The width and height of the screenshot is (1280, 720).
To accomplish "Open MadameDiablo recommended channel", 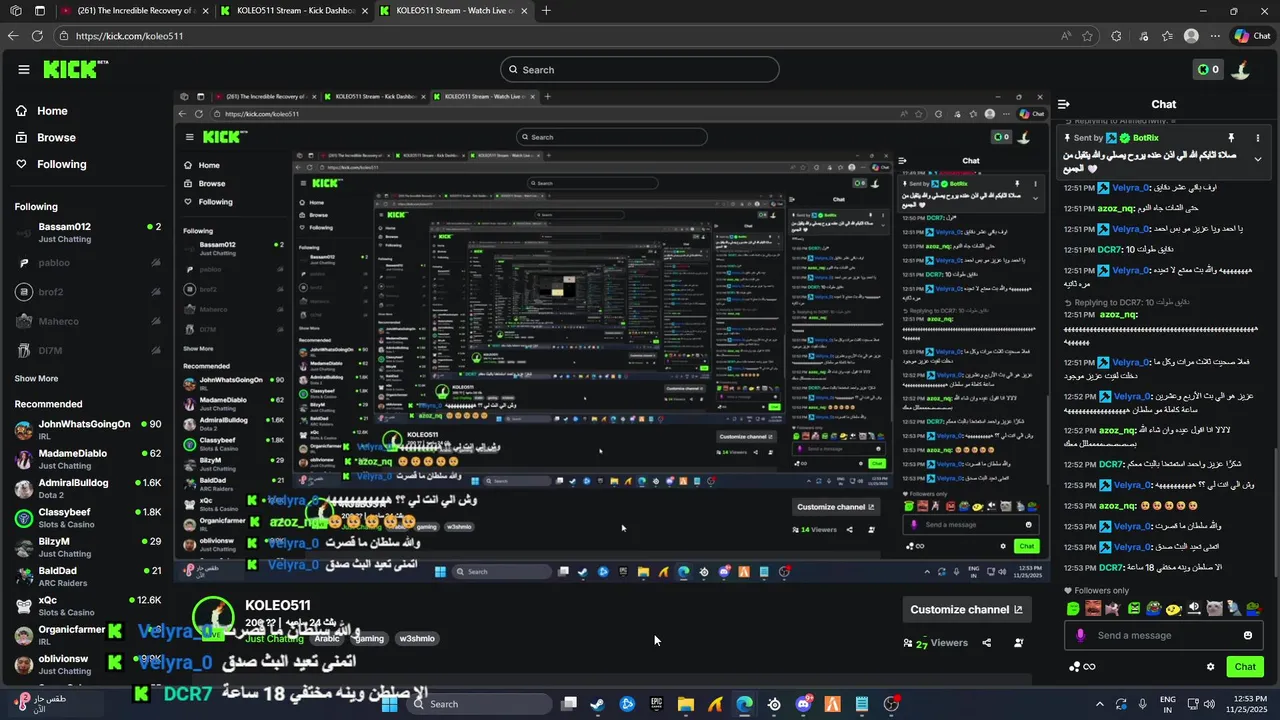I will coord(87,460).
